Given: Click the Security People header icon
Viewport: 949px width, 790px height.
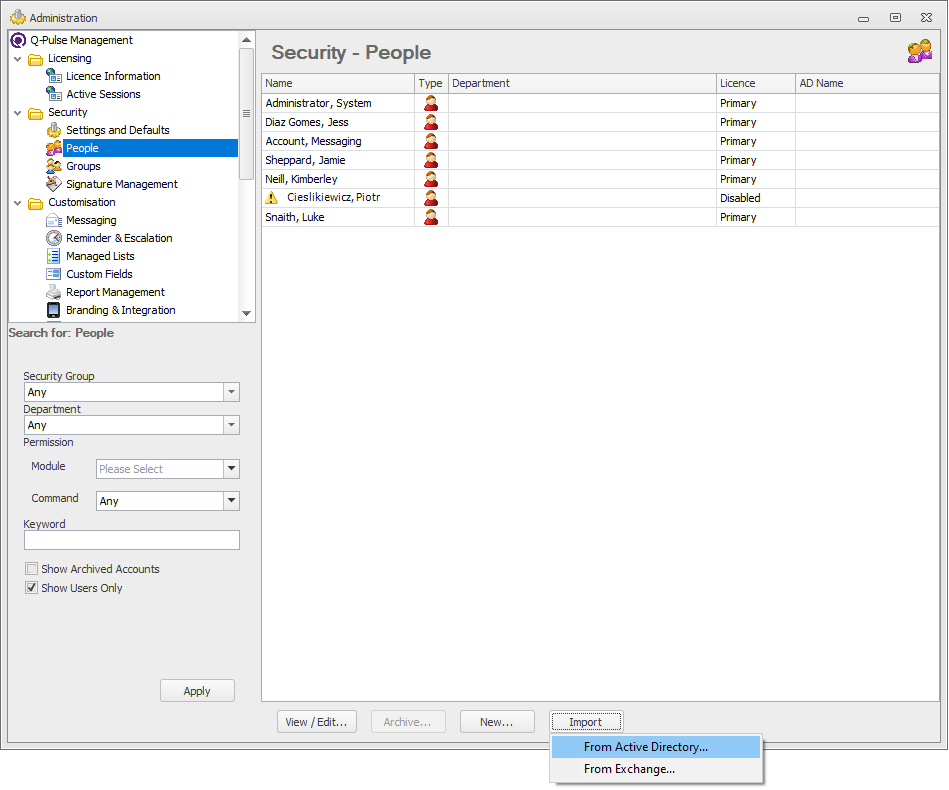Looking at the screenshot, I should click(919, 52).
